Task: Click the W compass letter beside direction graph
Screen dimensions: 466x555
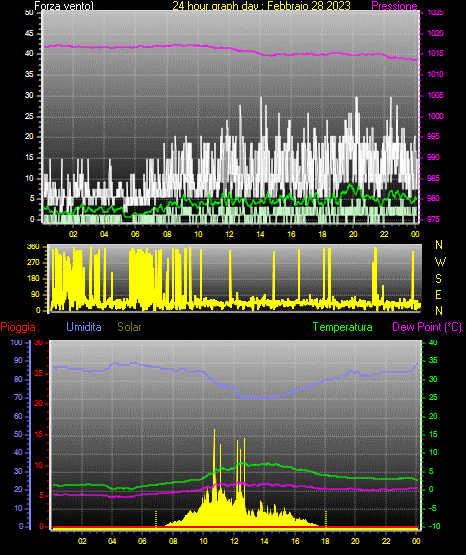Action: [440, 262]
